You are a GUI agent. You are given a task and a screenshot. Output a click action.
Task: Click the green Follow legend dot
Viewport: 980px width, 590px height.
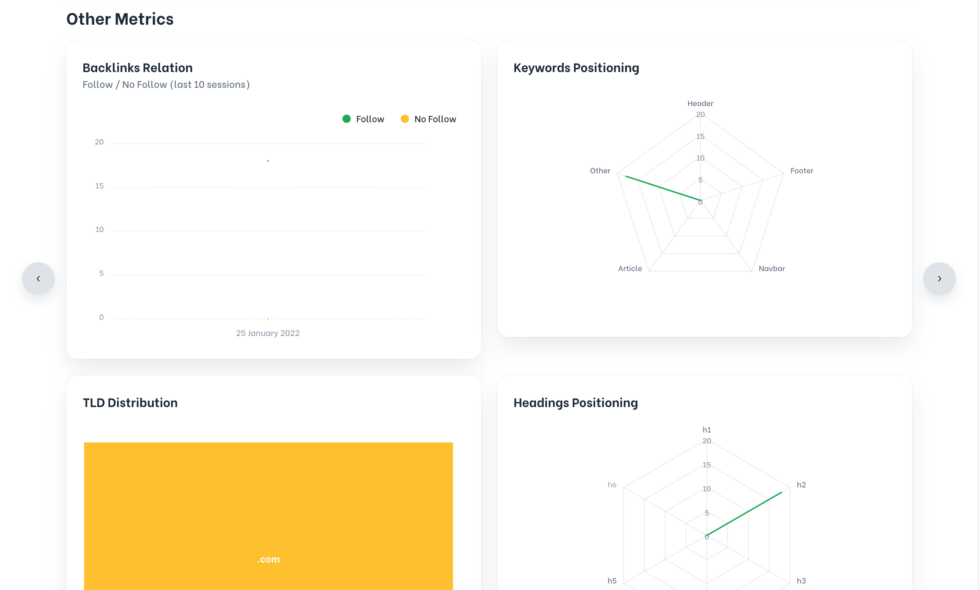tap(346, 119)
